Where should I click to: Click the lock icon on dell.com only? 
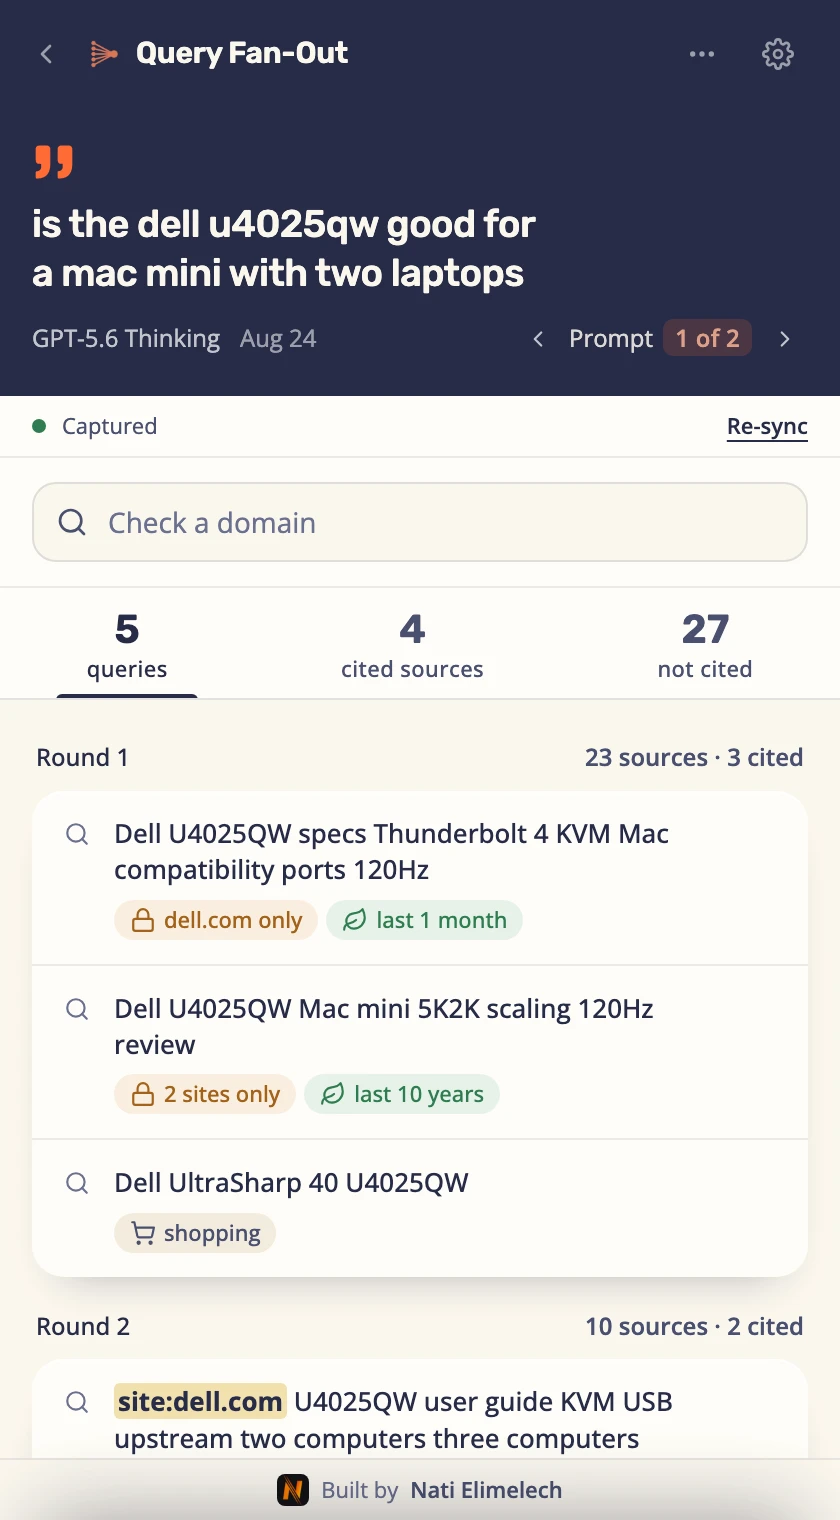point(143,921)
